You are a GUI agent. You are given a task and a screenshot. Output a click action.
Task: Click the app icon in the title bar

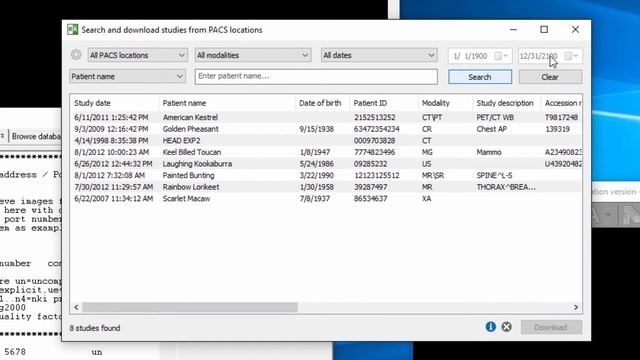coord(73,29)
